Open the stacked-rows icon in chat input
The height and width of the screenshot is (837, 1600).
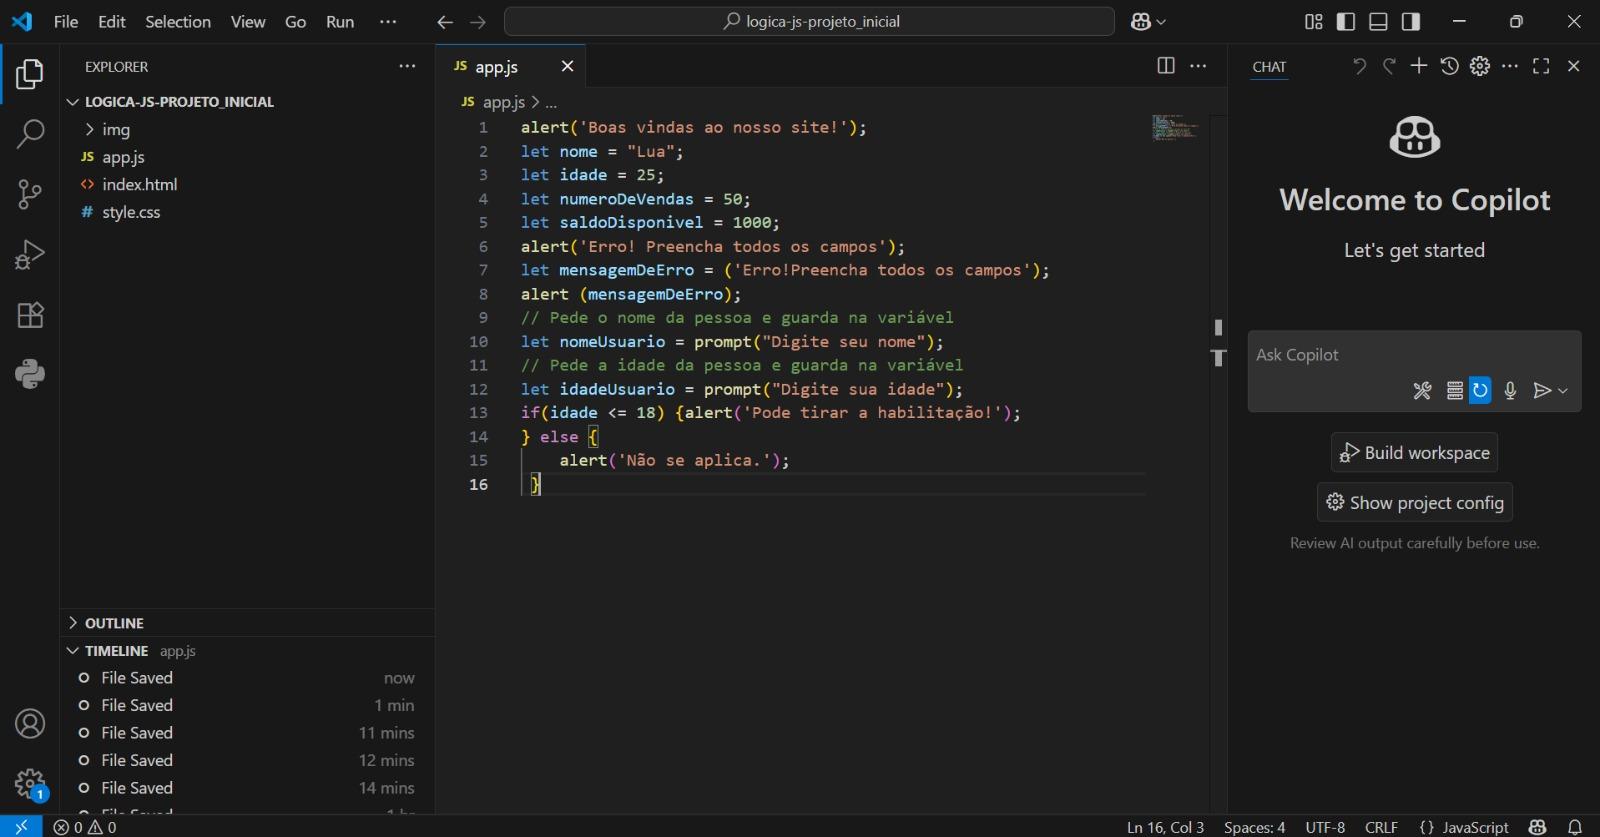(x=1455, y=391)
